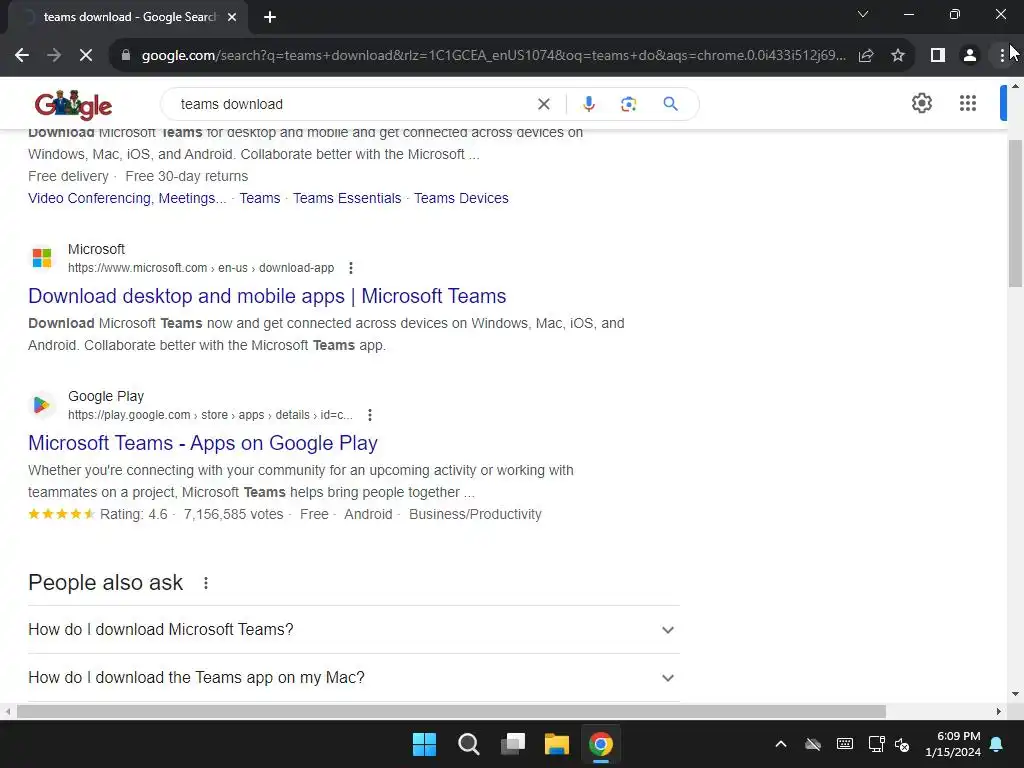1024x768 pixels.
Task: Expand How do I download Microsoft Teams?
Action: pos(353,630)
